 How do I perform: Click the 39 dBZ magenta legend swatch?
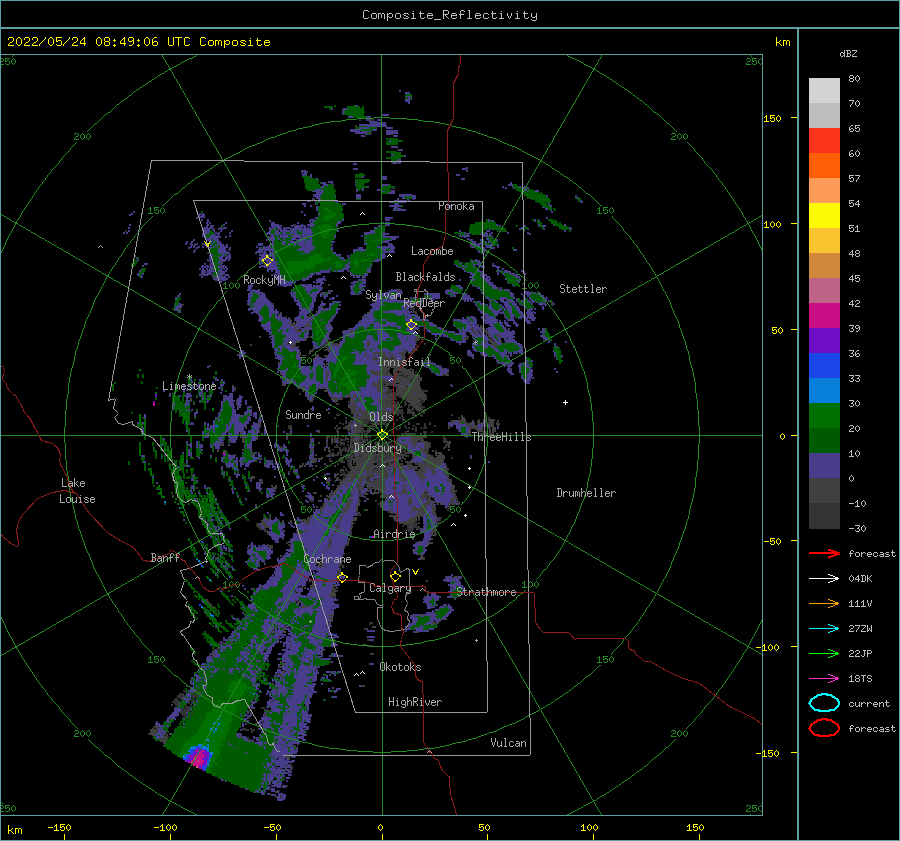824,315
